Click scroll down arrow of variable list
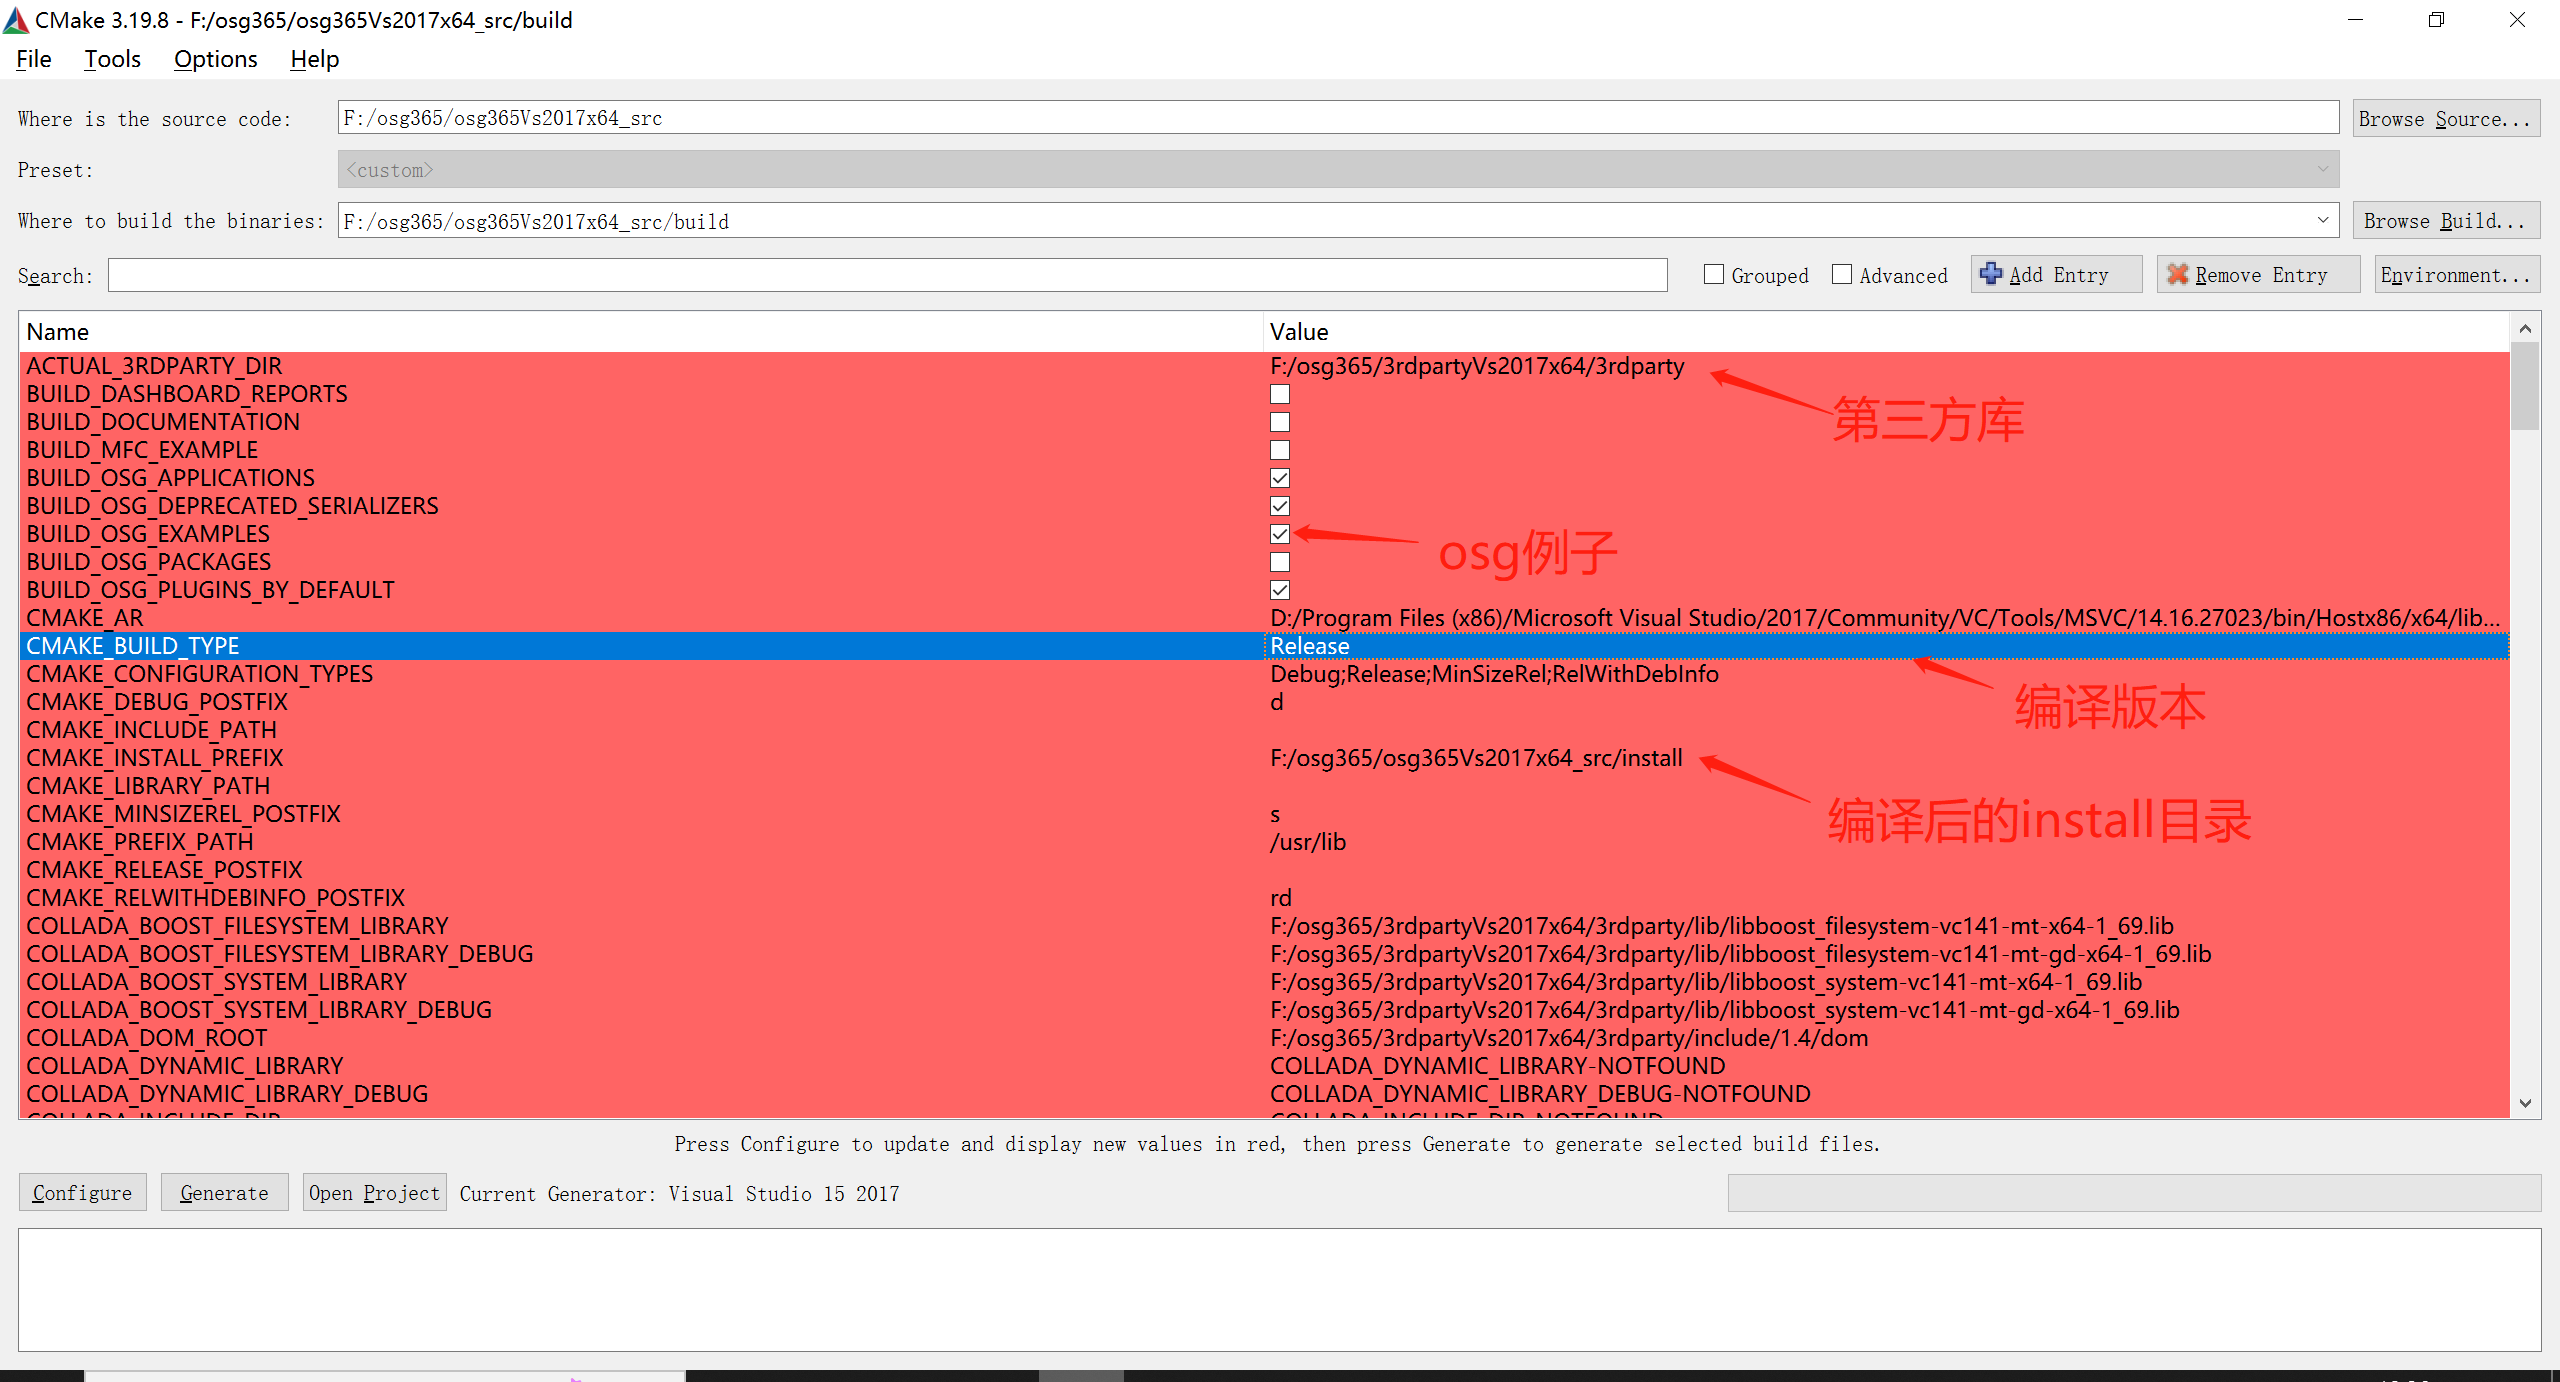 (2525, 1103)
